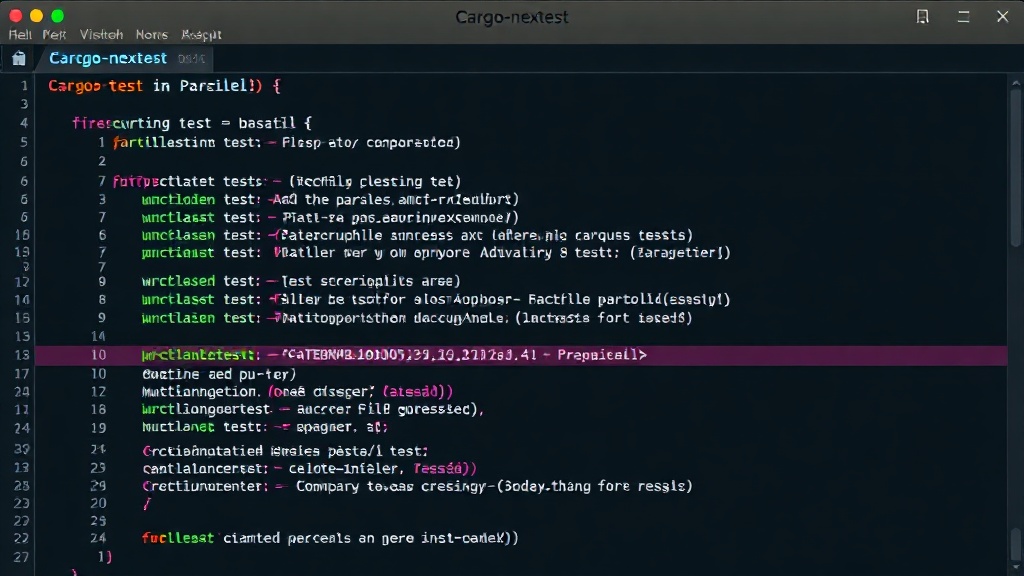
Task: Select the highlighted 'Prepsicall>' line
Action: [521, 355]
